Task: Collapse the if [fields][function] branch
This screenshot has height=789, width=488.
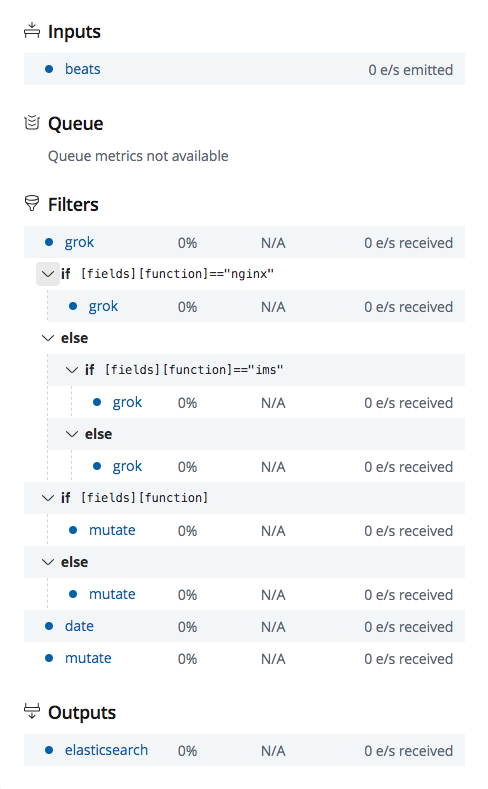Action: click(x=48, y=498)
